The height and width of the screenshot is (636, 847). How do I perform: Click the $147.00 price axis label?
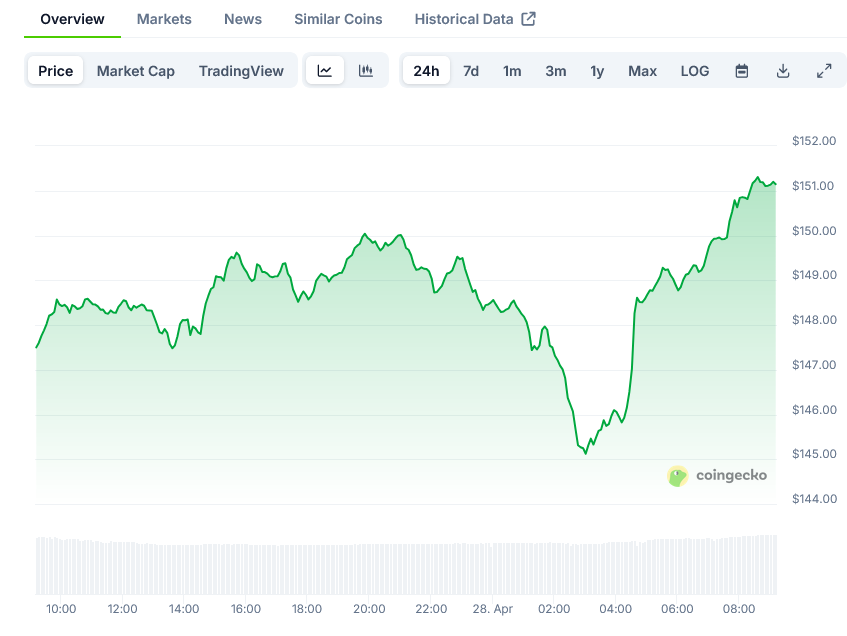[x=814, y=365]
